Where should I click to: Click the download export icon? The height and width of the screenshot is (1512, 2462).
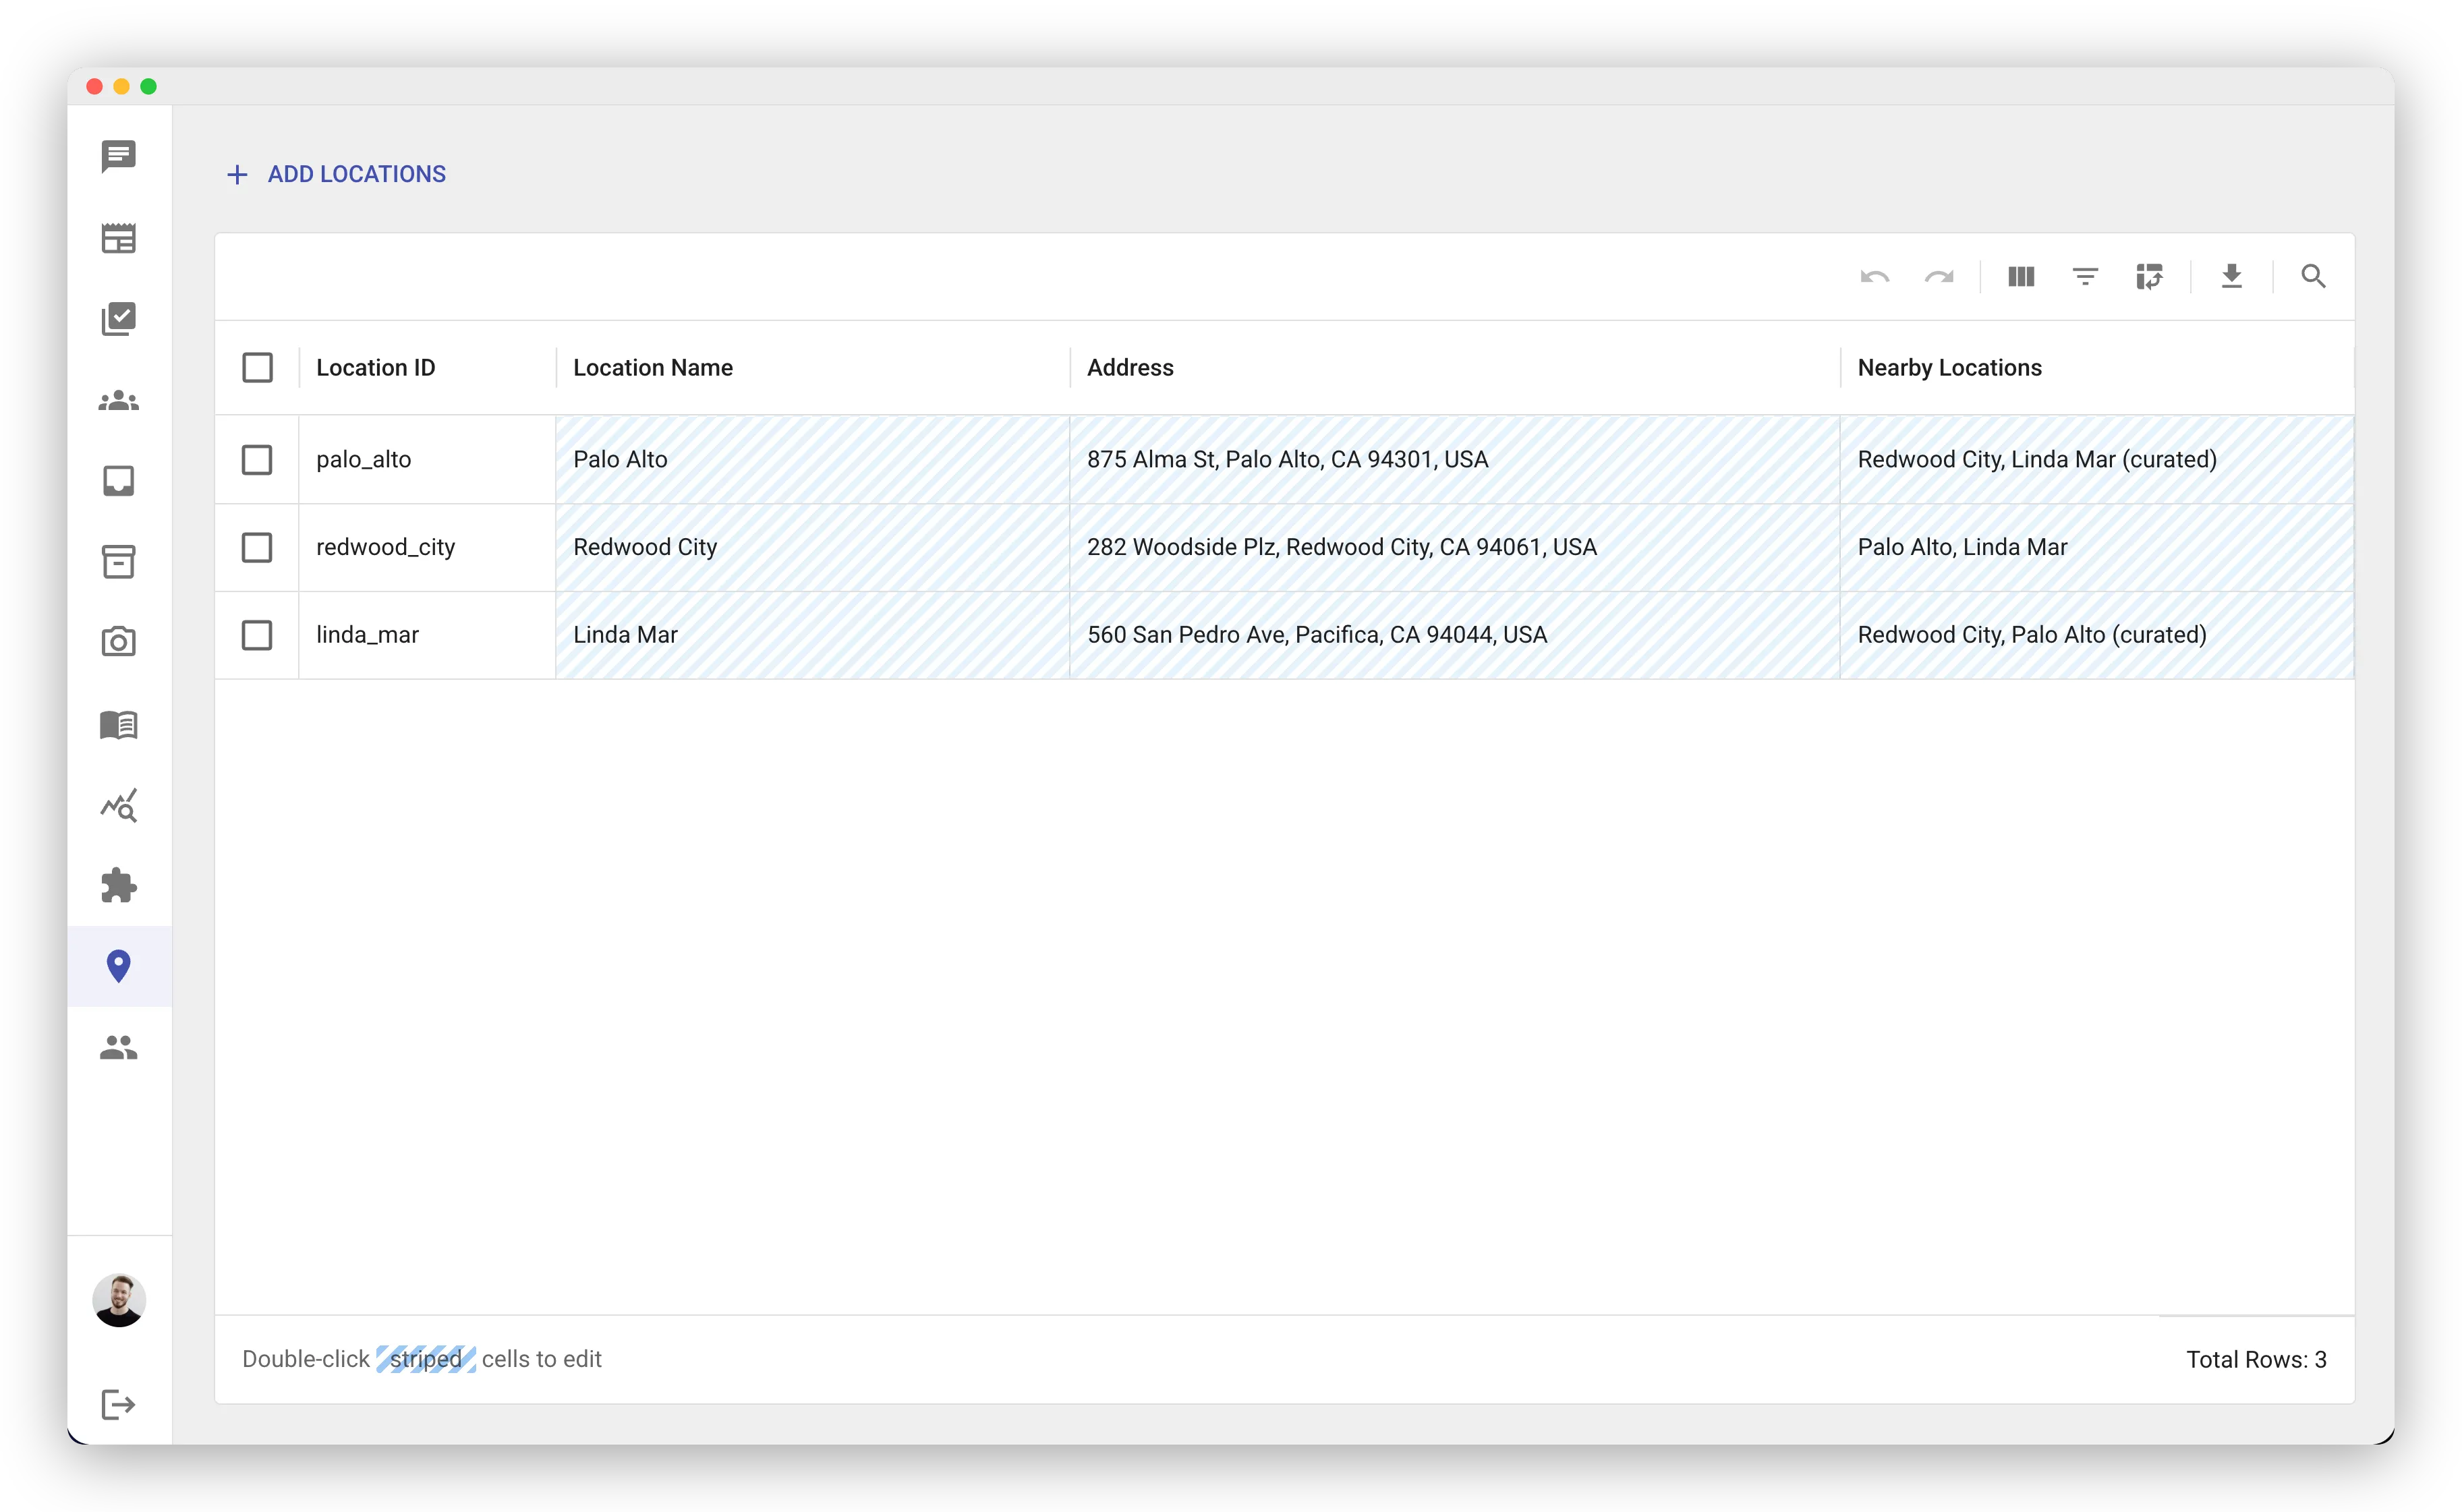click(x=2232, y=276)
